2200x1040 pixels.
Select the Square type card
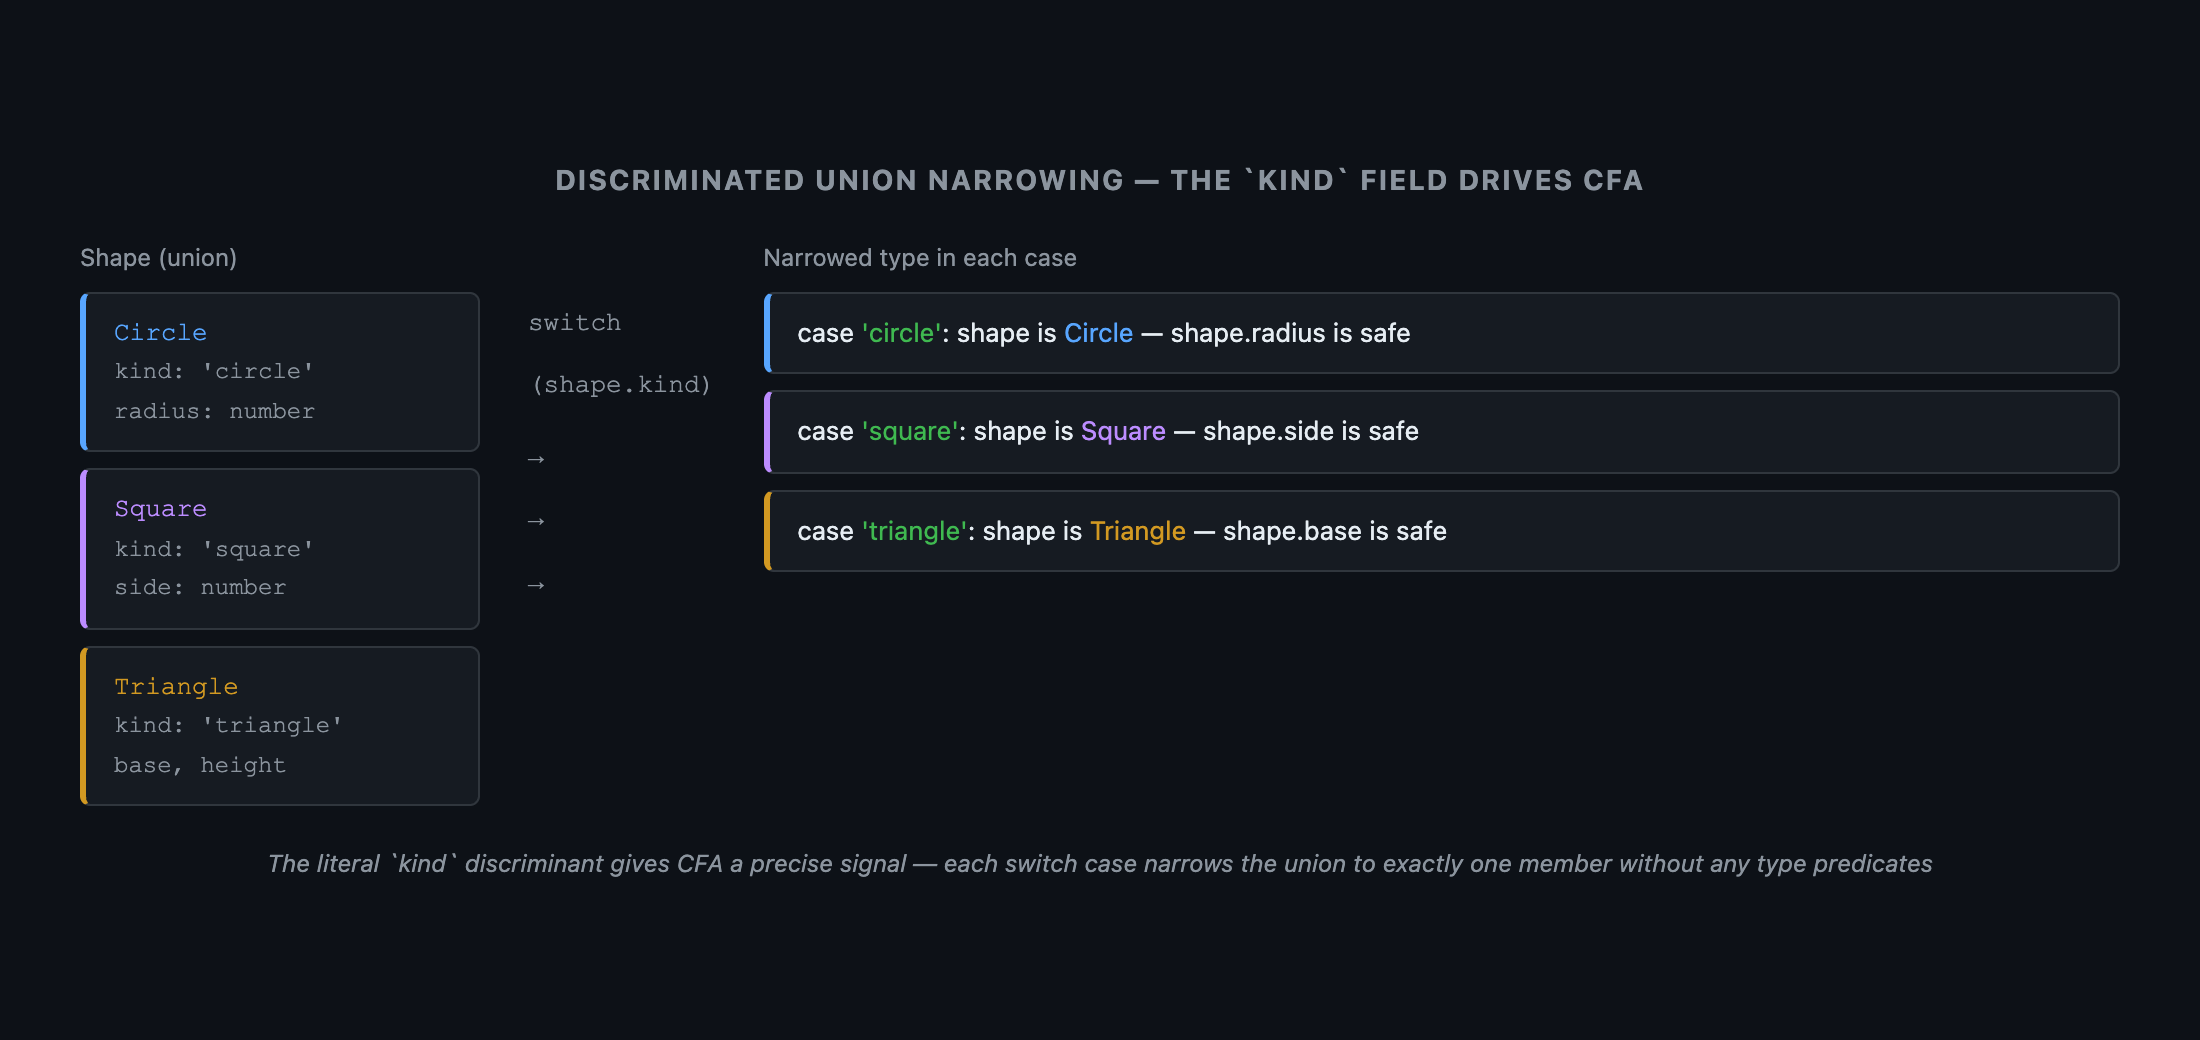tap(280, 549)
